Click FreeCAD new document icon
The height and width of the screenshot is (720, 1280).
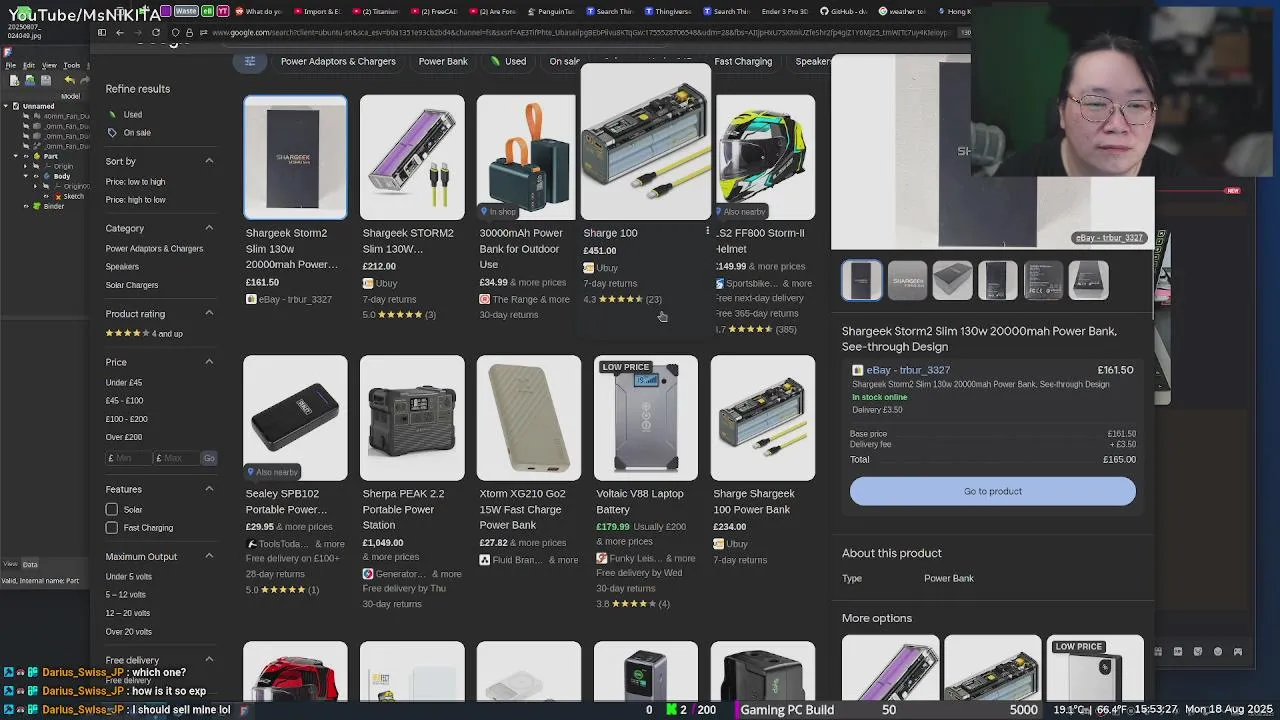(x=14, y=80)
